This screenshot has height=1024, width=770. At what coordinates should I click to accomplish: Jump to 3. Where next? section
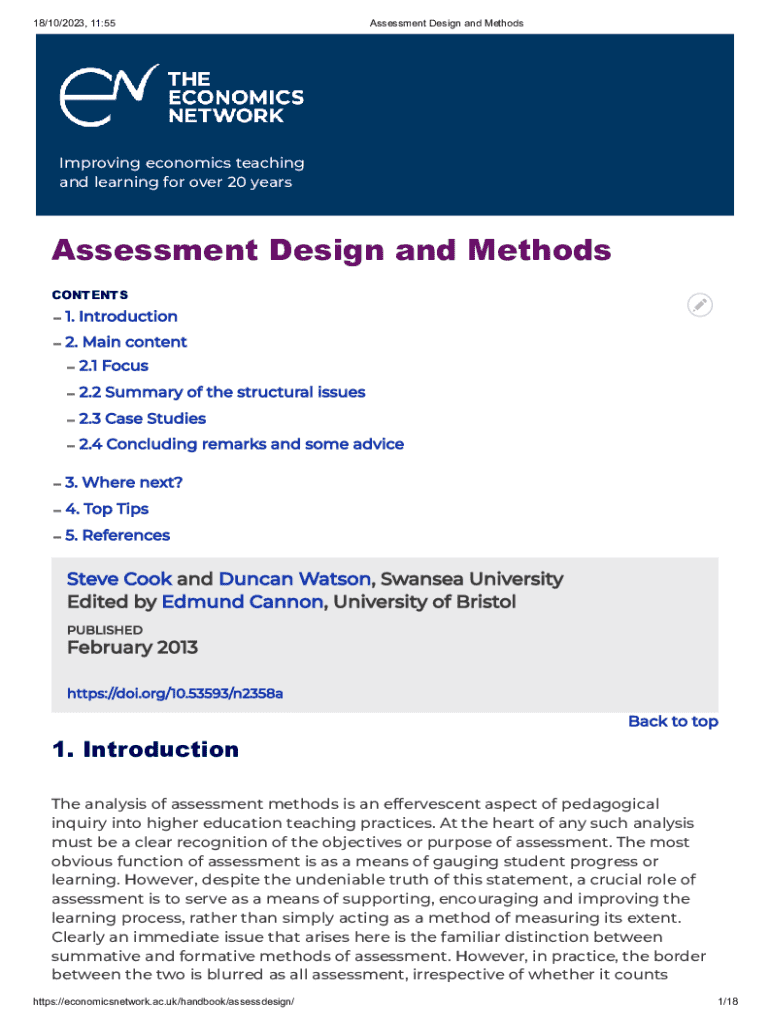tap(123, 483)
